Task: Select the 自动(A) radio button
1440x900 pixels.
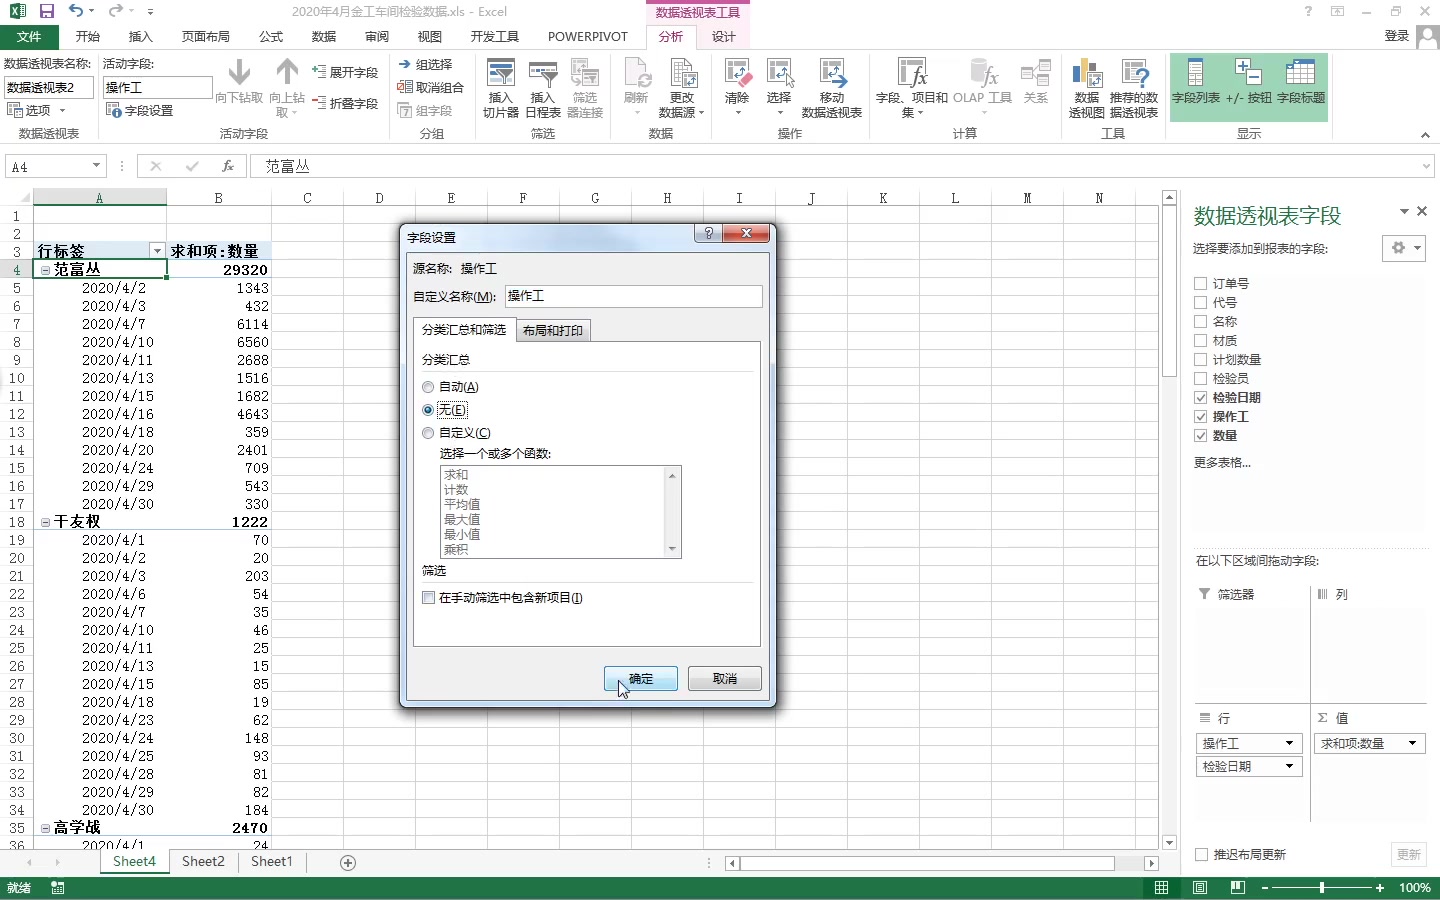Action: coord(428,387)
